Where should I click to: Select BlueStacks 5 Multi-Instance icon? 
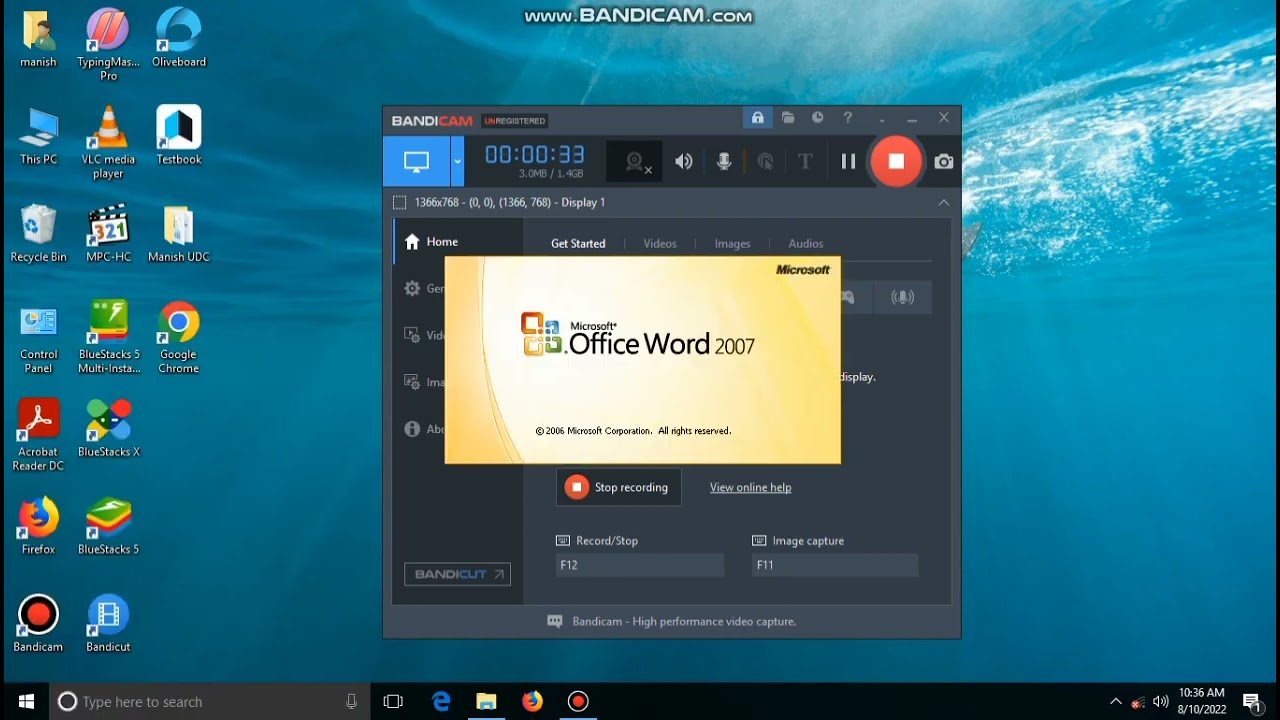coord(108,337)
